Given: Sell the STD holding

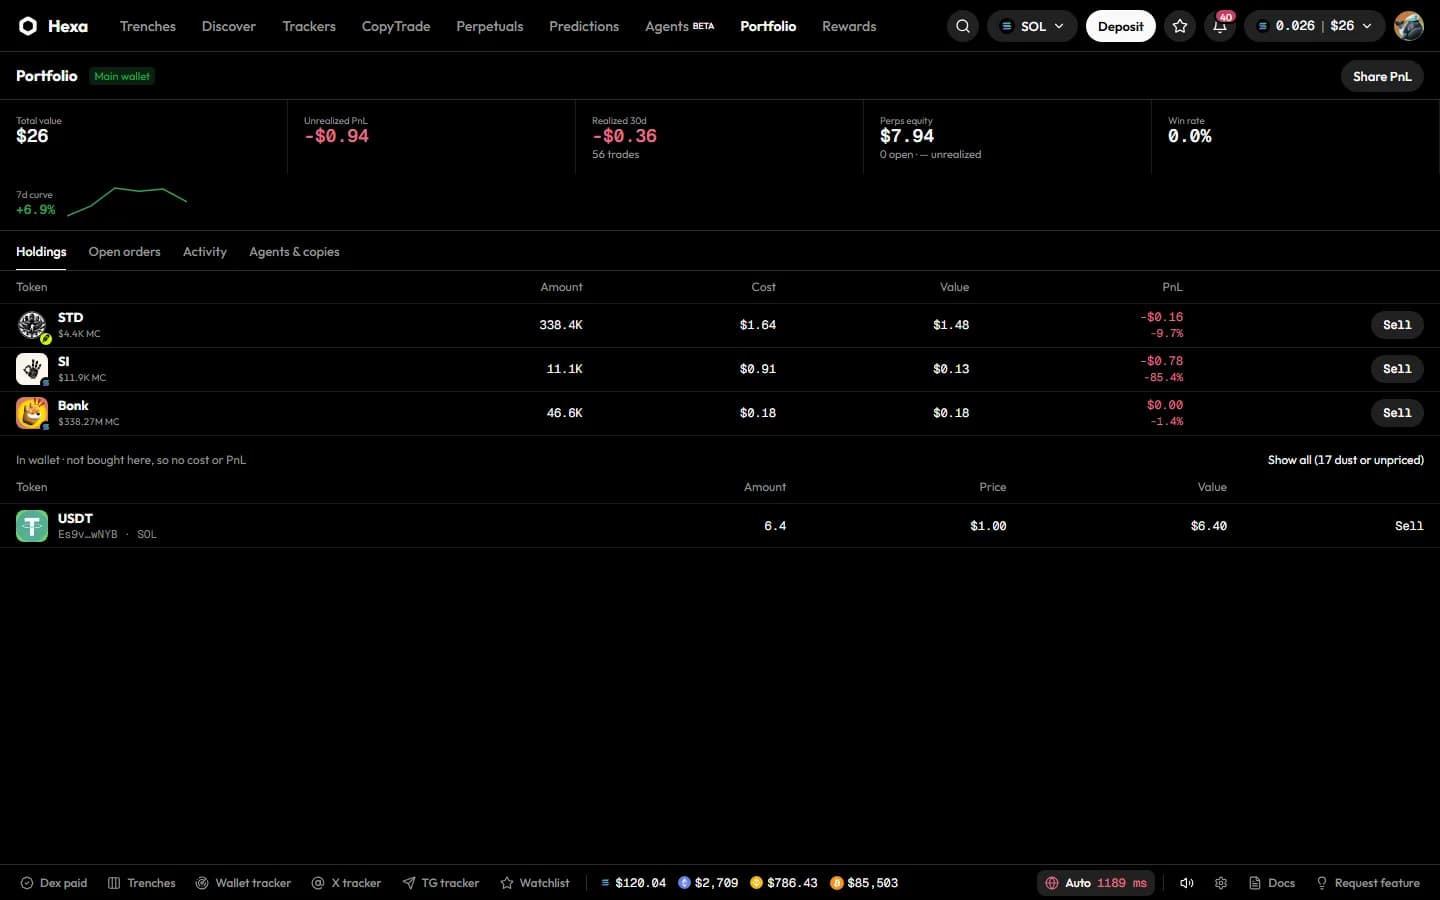Looking at the screenshot, I should click(x=1397, y=325).
